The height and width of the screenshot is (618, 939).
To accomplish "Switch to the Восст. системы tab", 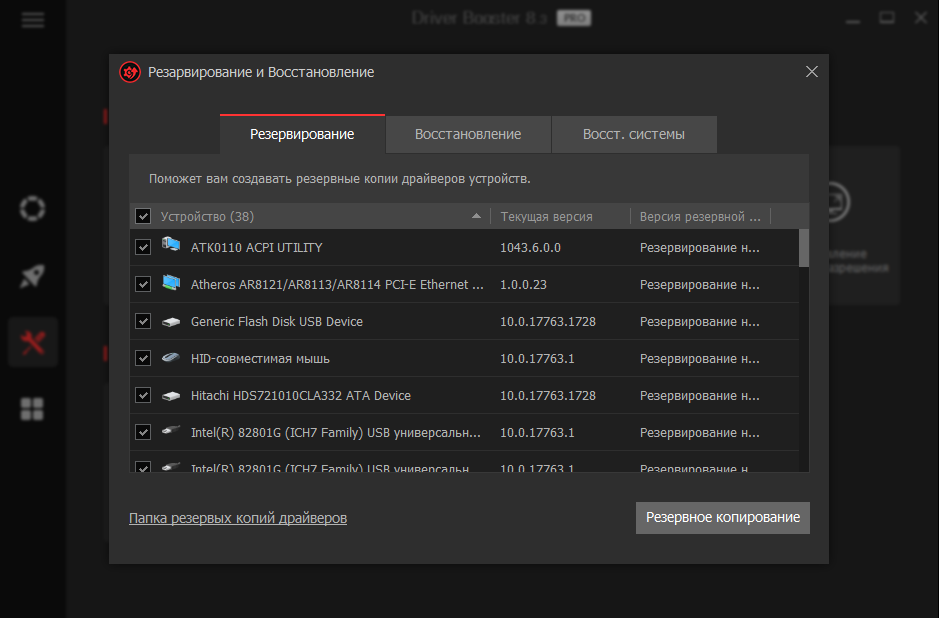I will click(x=634, y=134).
